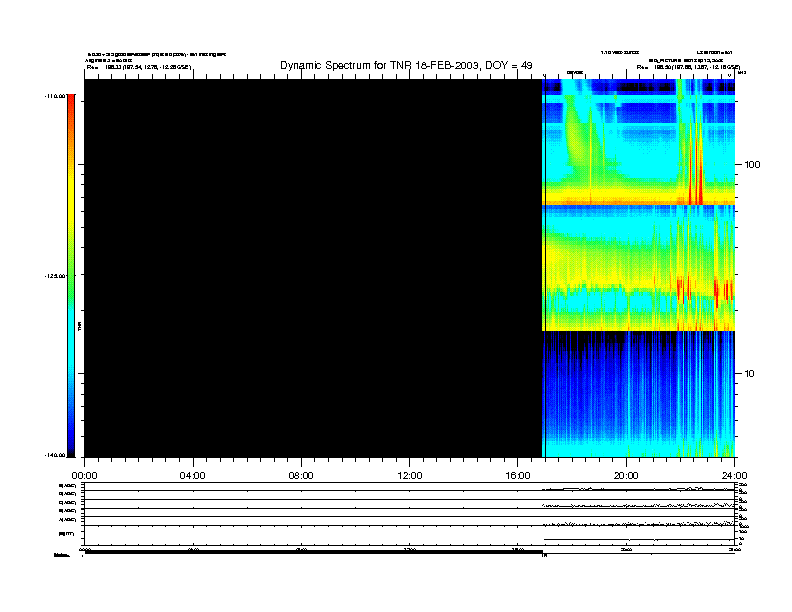Click the -110.00 color scale maximum label
The height and width of the screenshot is (612, 792).
click(55, 96)
